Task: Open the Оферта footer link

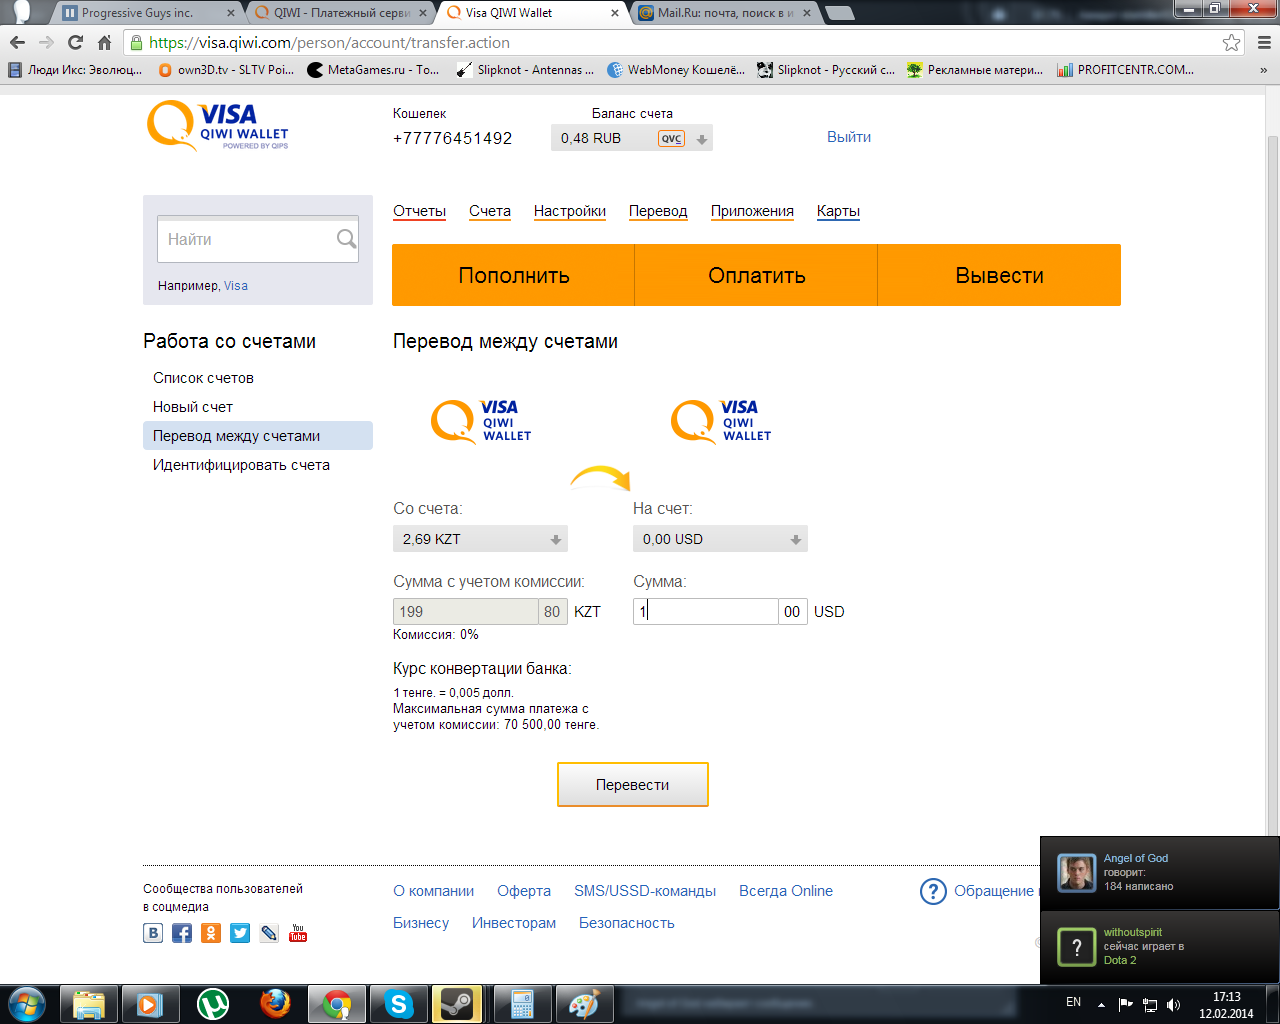Action: click(524, 891)
